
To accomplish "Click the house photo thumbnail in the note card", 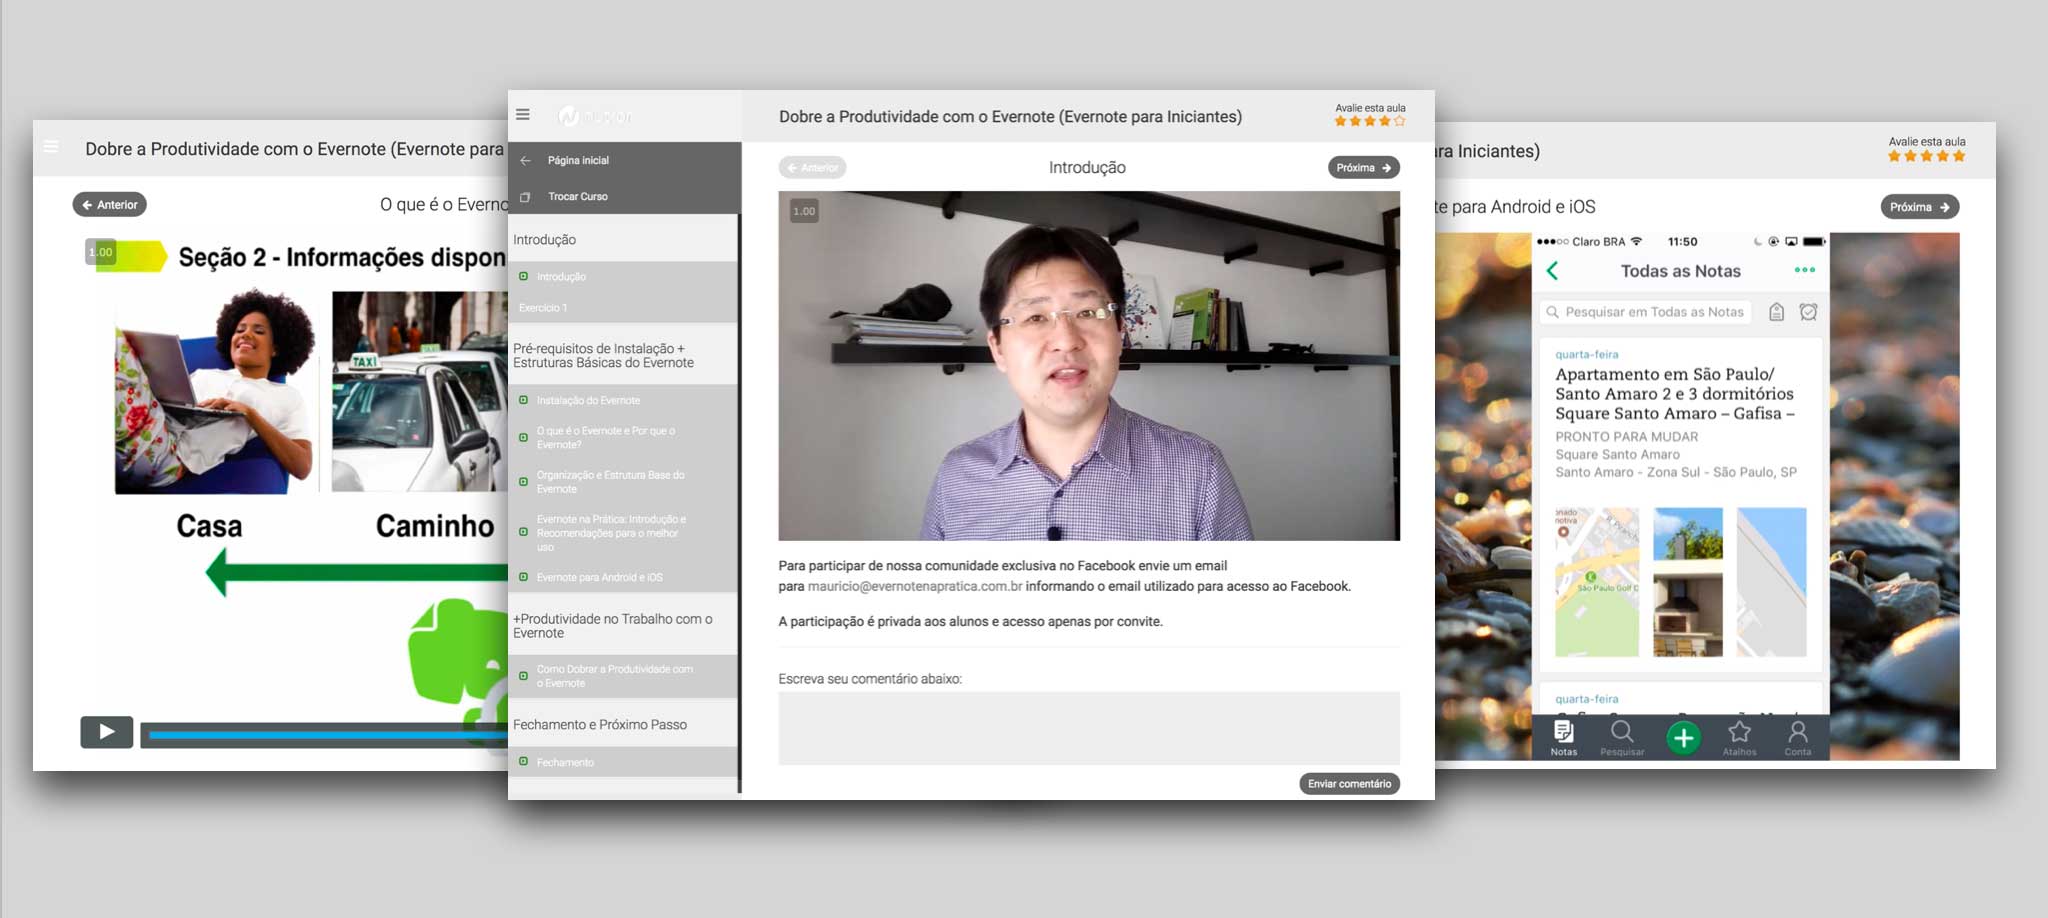I will click(x=1688, y=582).
